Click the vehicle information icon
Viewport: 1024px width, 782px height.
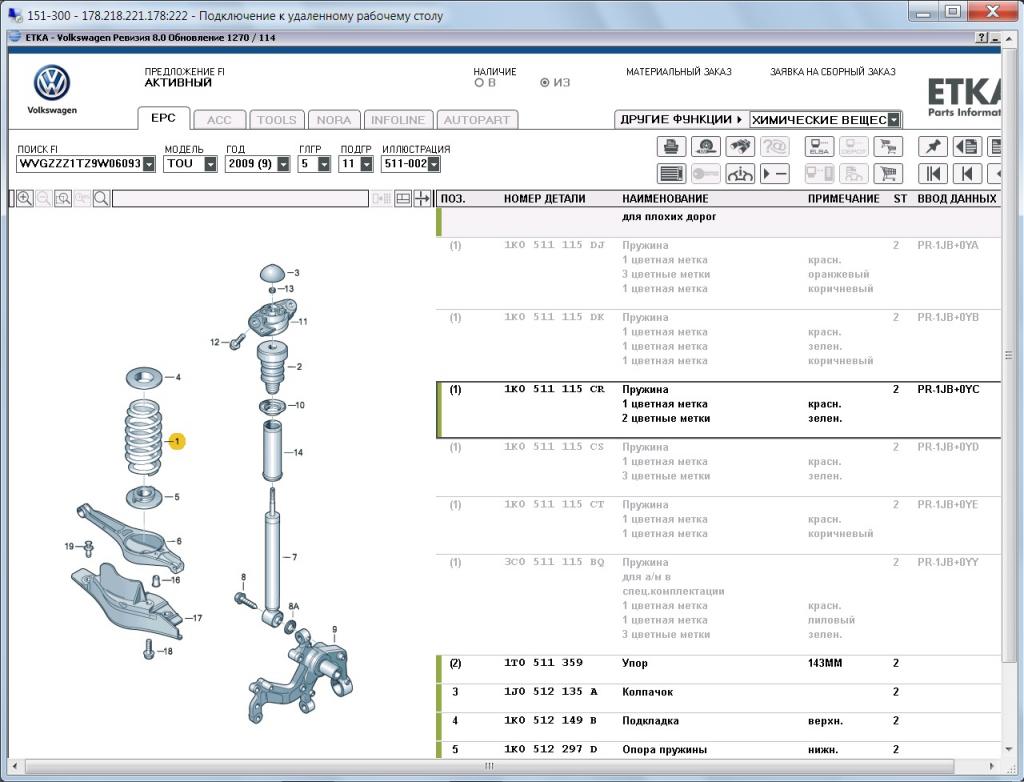739,174
